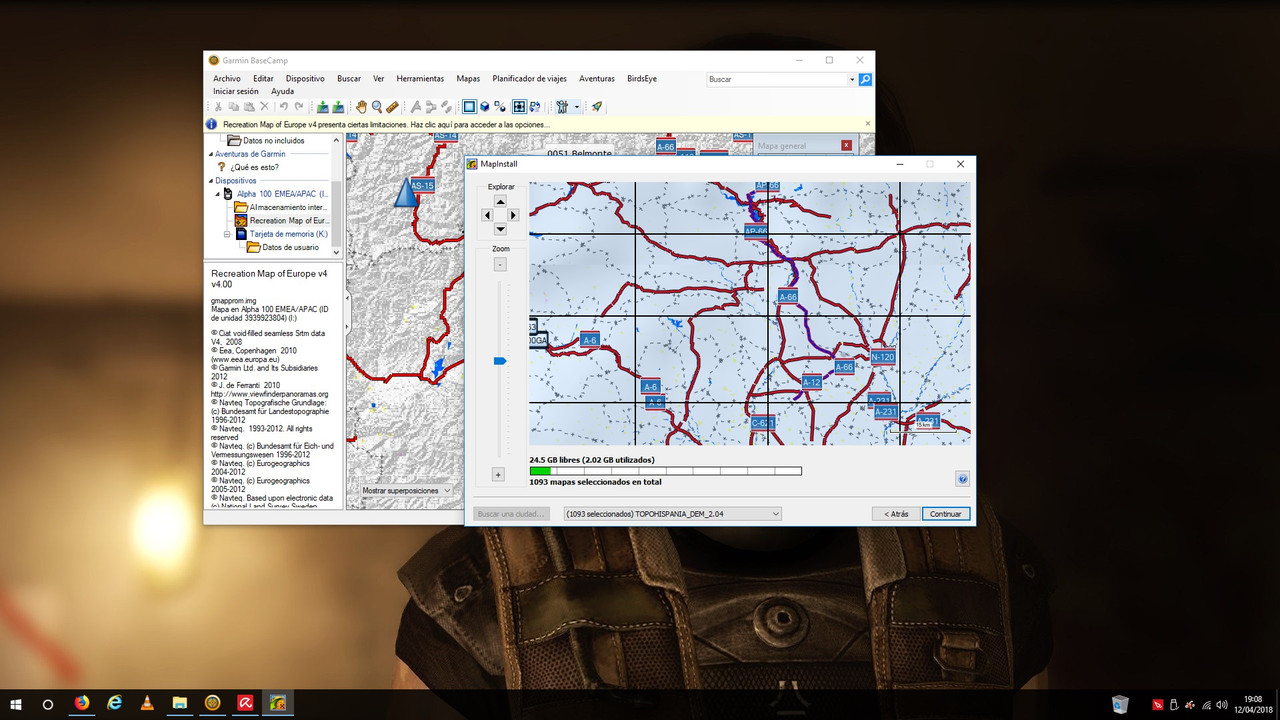Click the zoom in plus button in MapInstall

tap(498, 474)
